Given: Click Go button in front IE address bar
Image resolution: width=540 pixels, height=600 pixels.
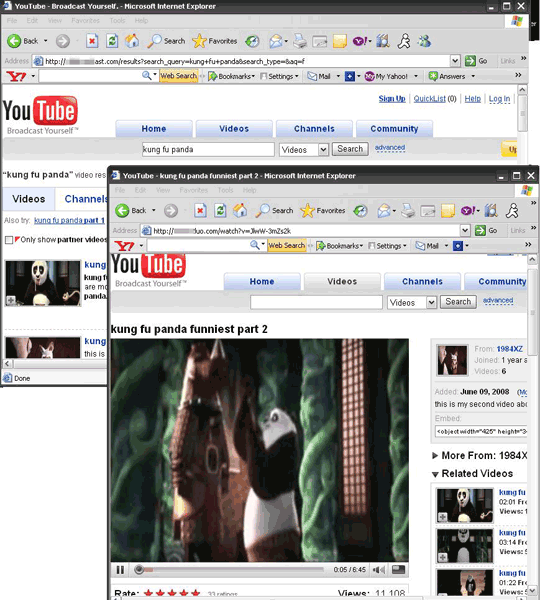Looking at the screenshot, I should 486,230.
